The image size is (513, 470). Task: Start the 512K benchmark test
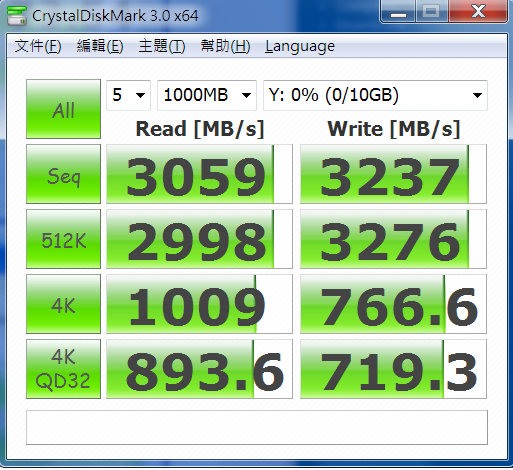pyautogui.click(x=63, y=239)
